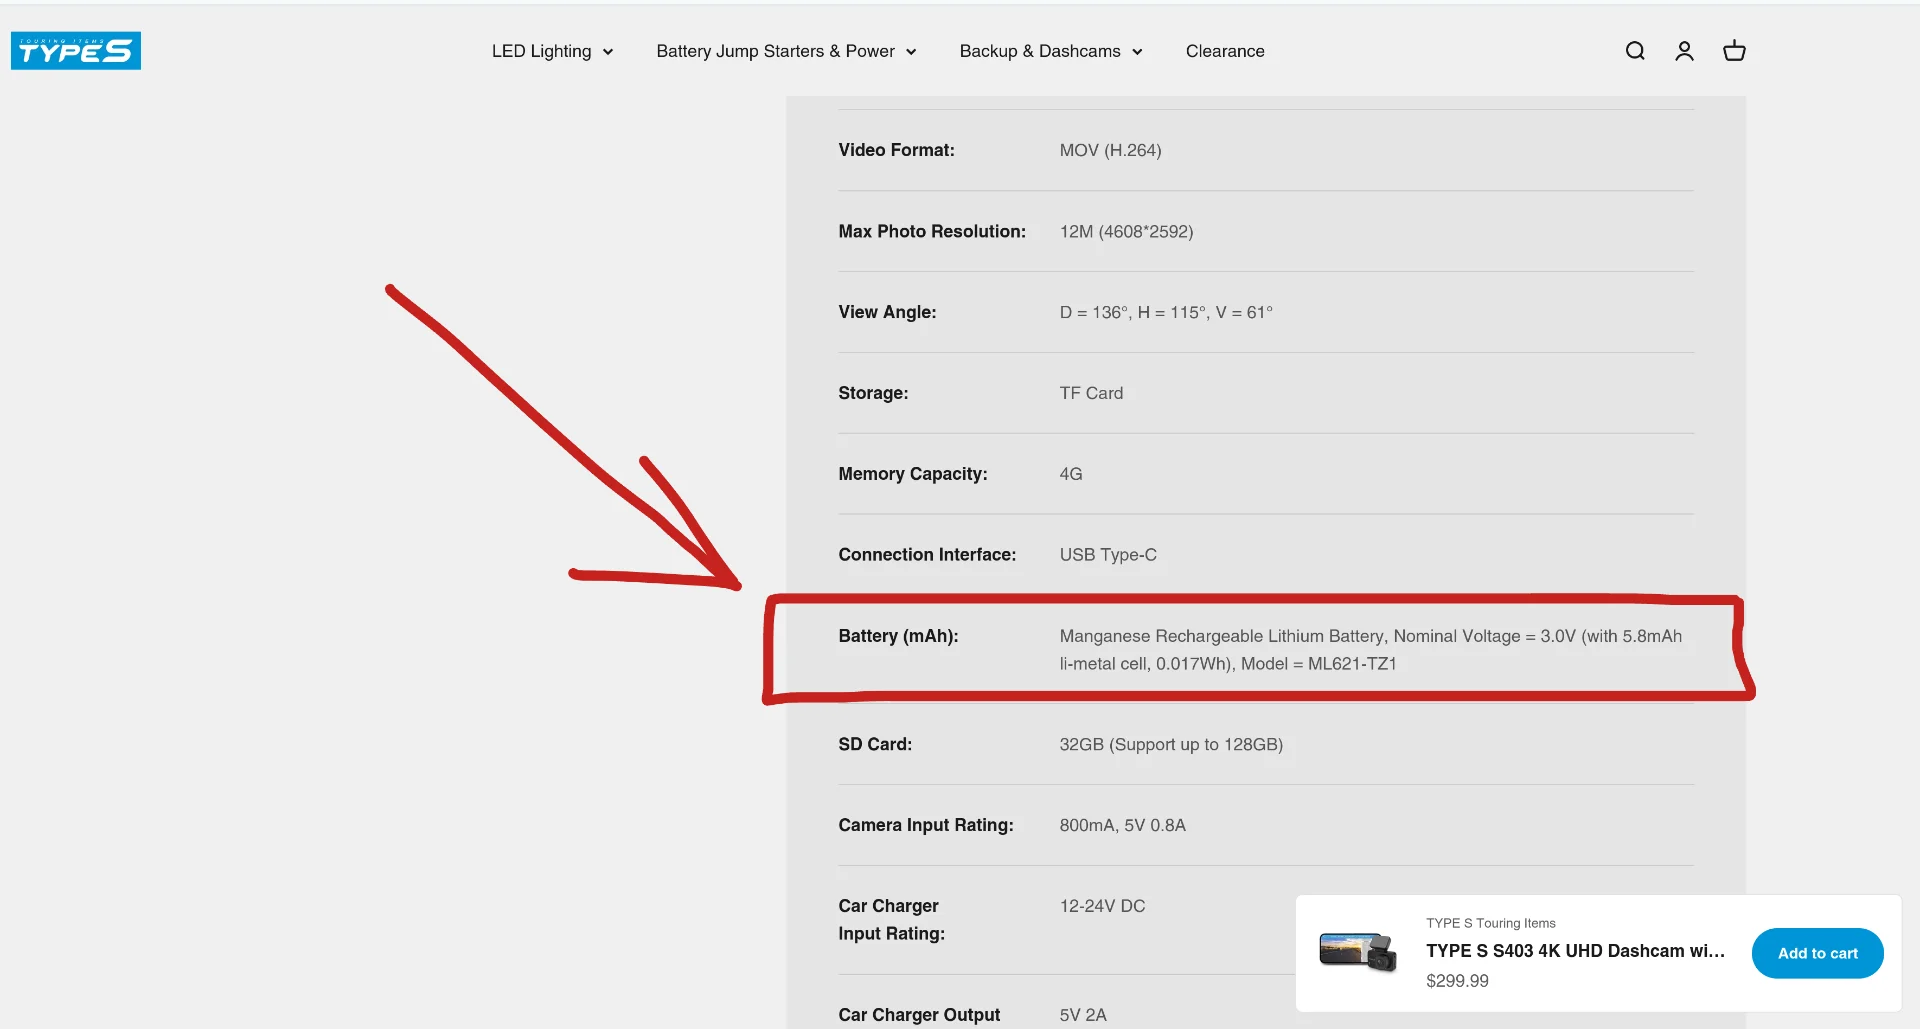Click the Battery (mAh) specification label
The height and width of the screenshot is (1029, 1920).
click(x=898, y=636)
